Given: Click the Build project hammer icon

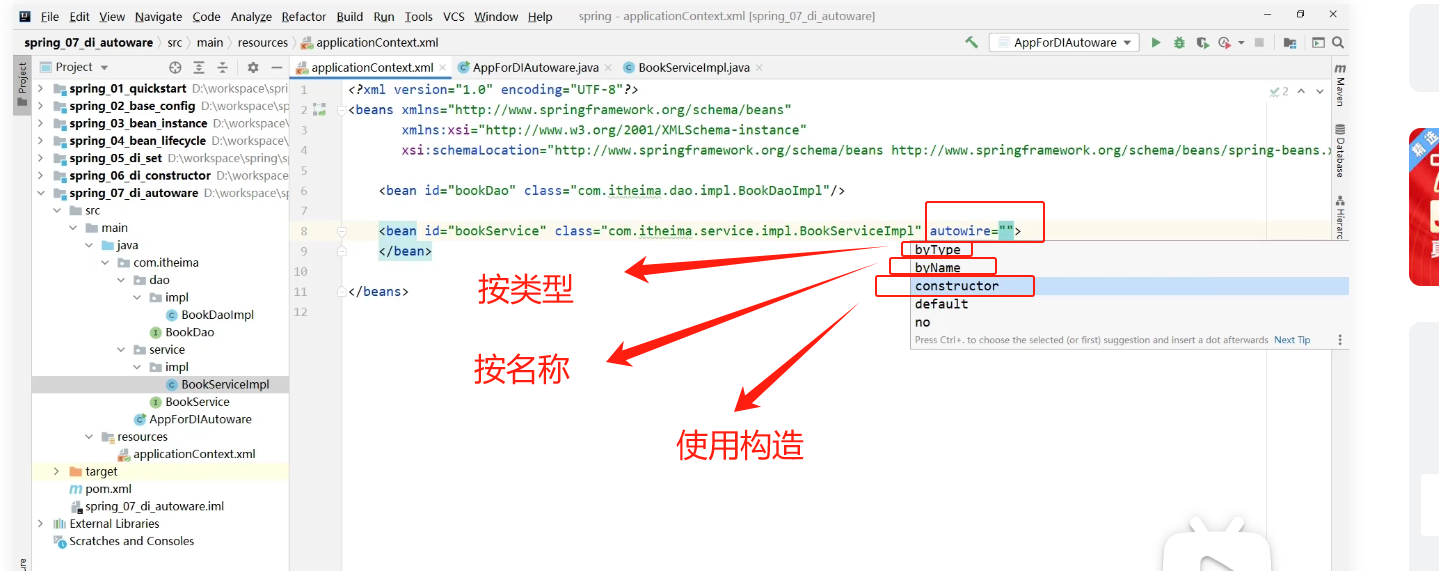Looking at the screenshot, I should pyautogui.click(x=971, y=43).
